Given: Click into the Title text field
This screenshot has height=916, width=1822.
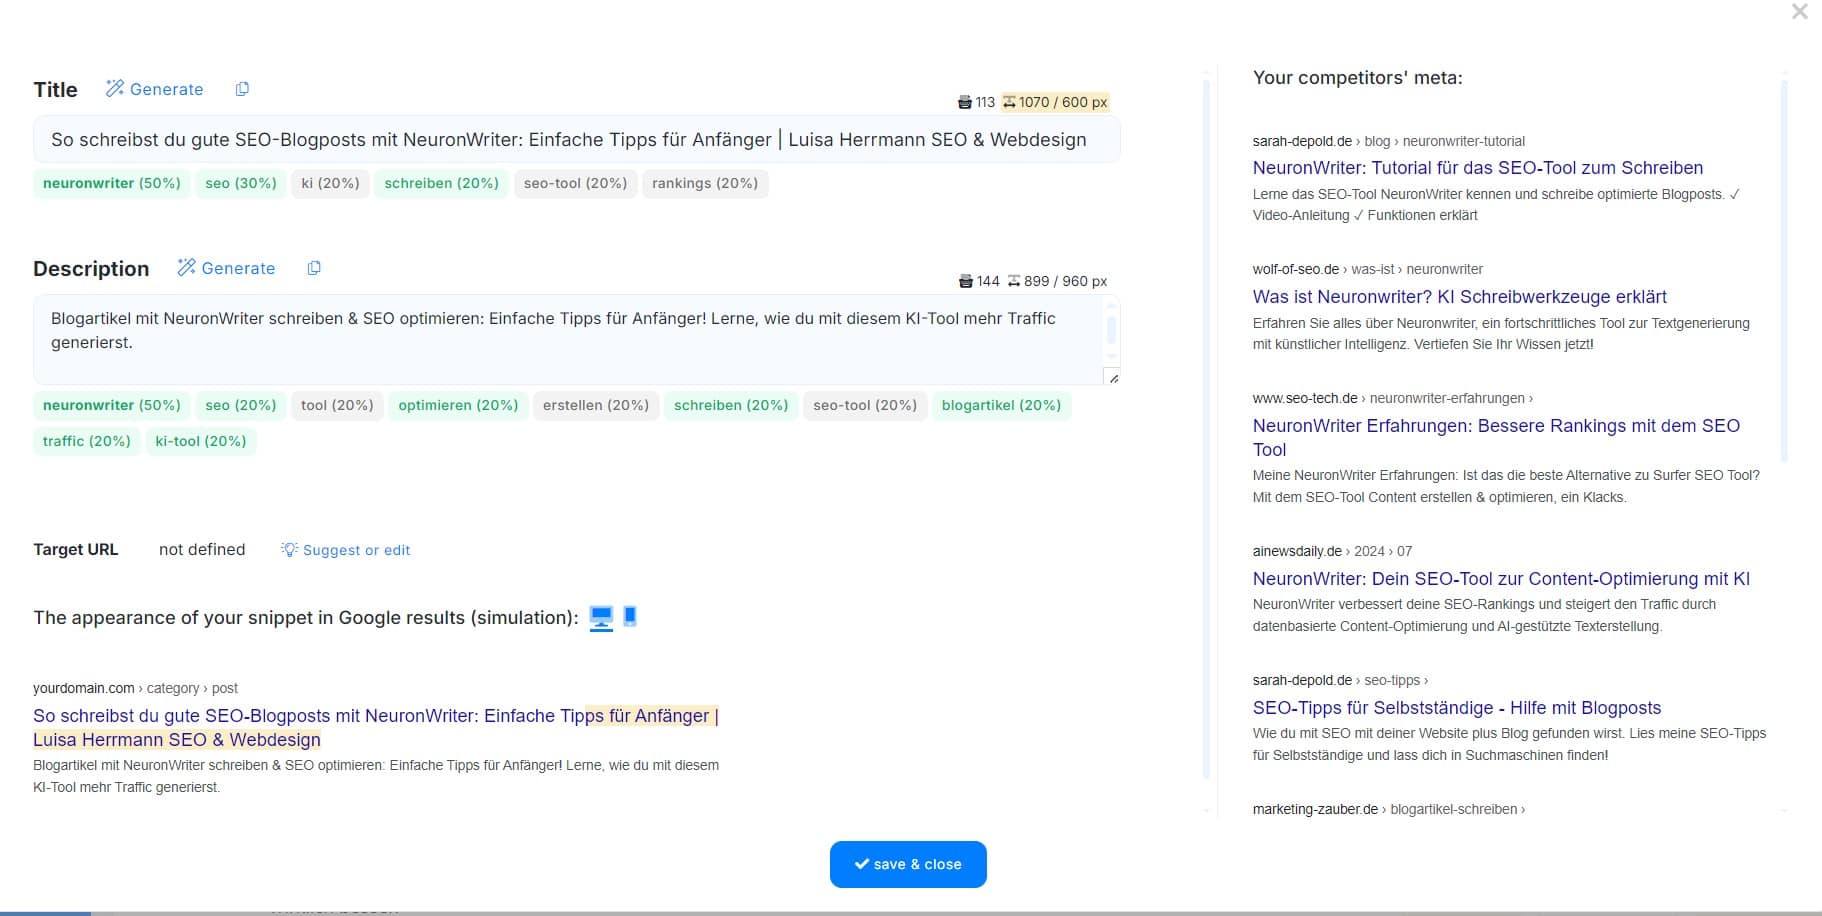Looking at the screenshot, I should (576, 140).
